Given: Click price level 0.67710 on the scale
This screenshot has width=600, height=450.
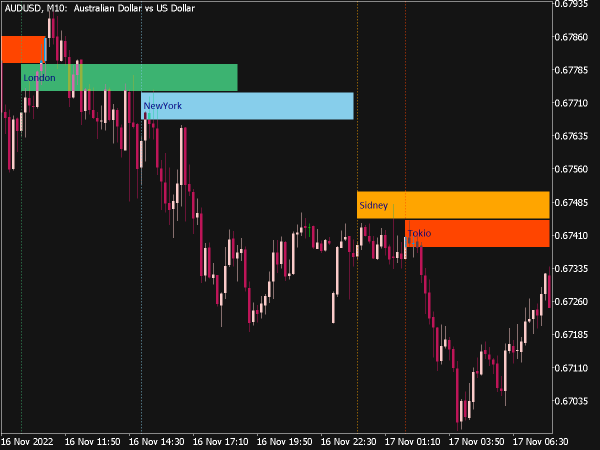Looking at the screenshot, I should [x=571, y=103].
